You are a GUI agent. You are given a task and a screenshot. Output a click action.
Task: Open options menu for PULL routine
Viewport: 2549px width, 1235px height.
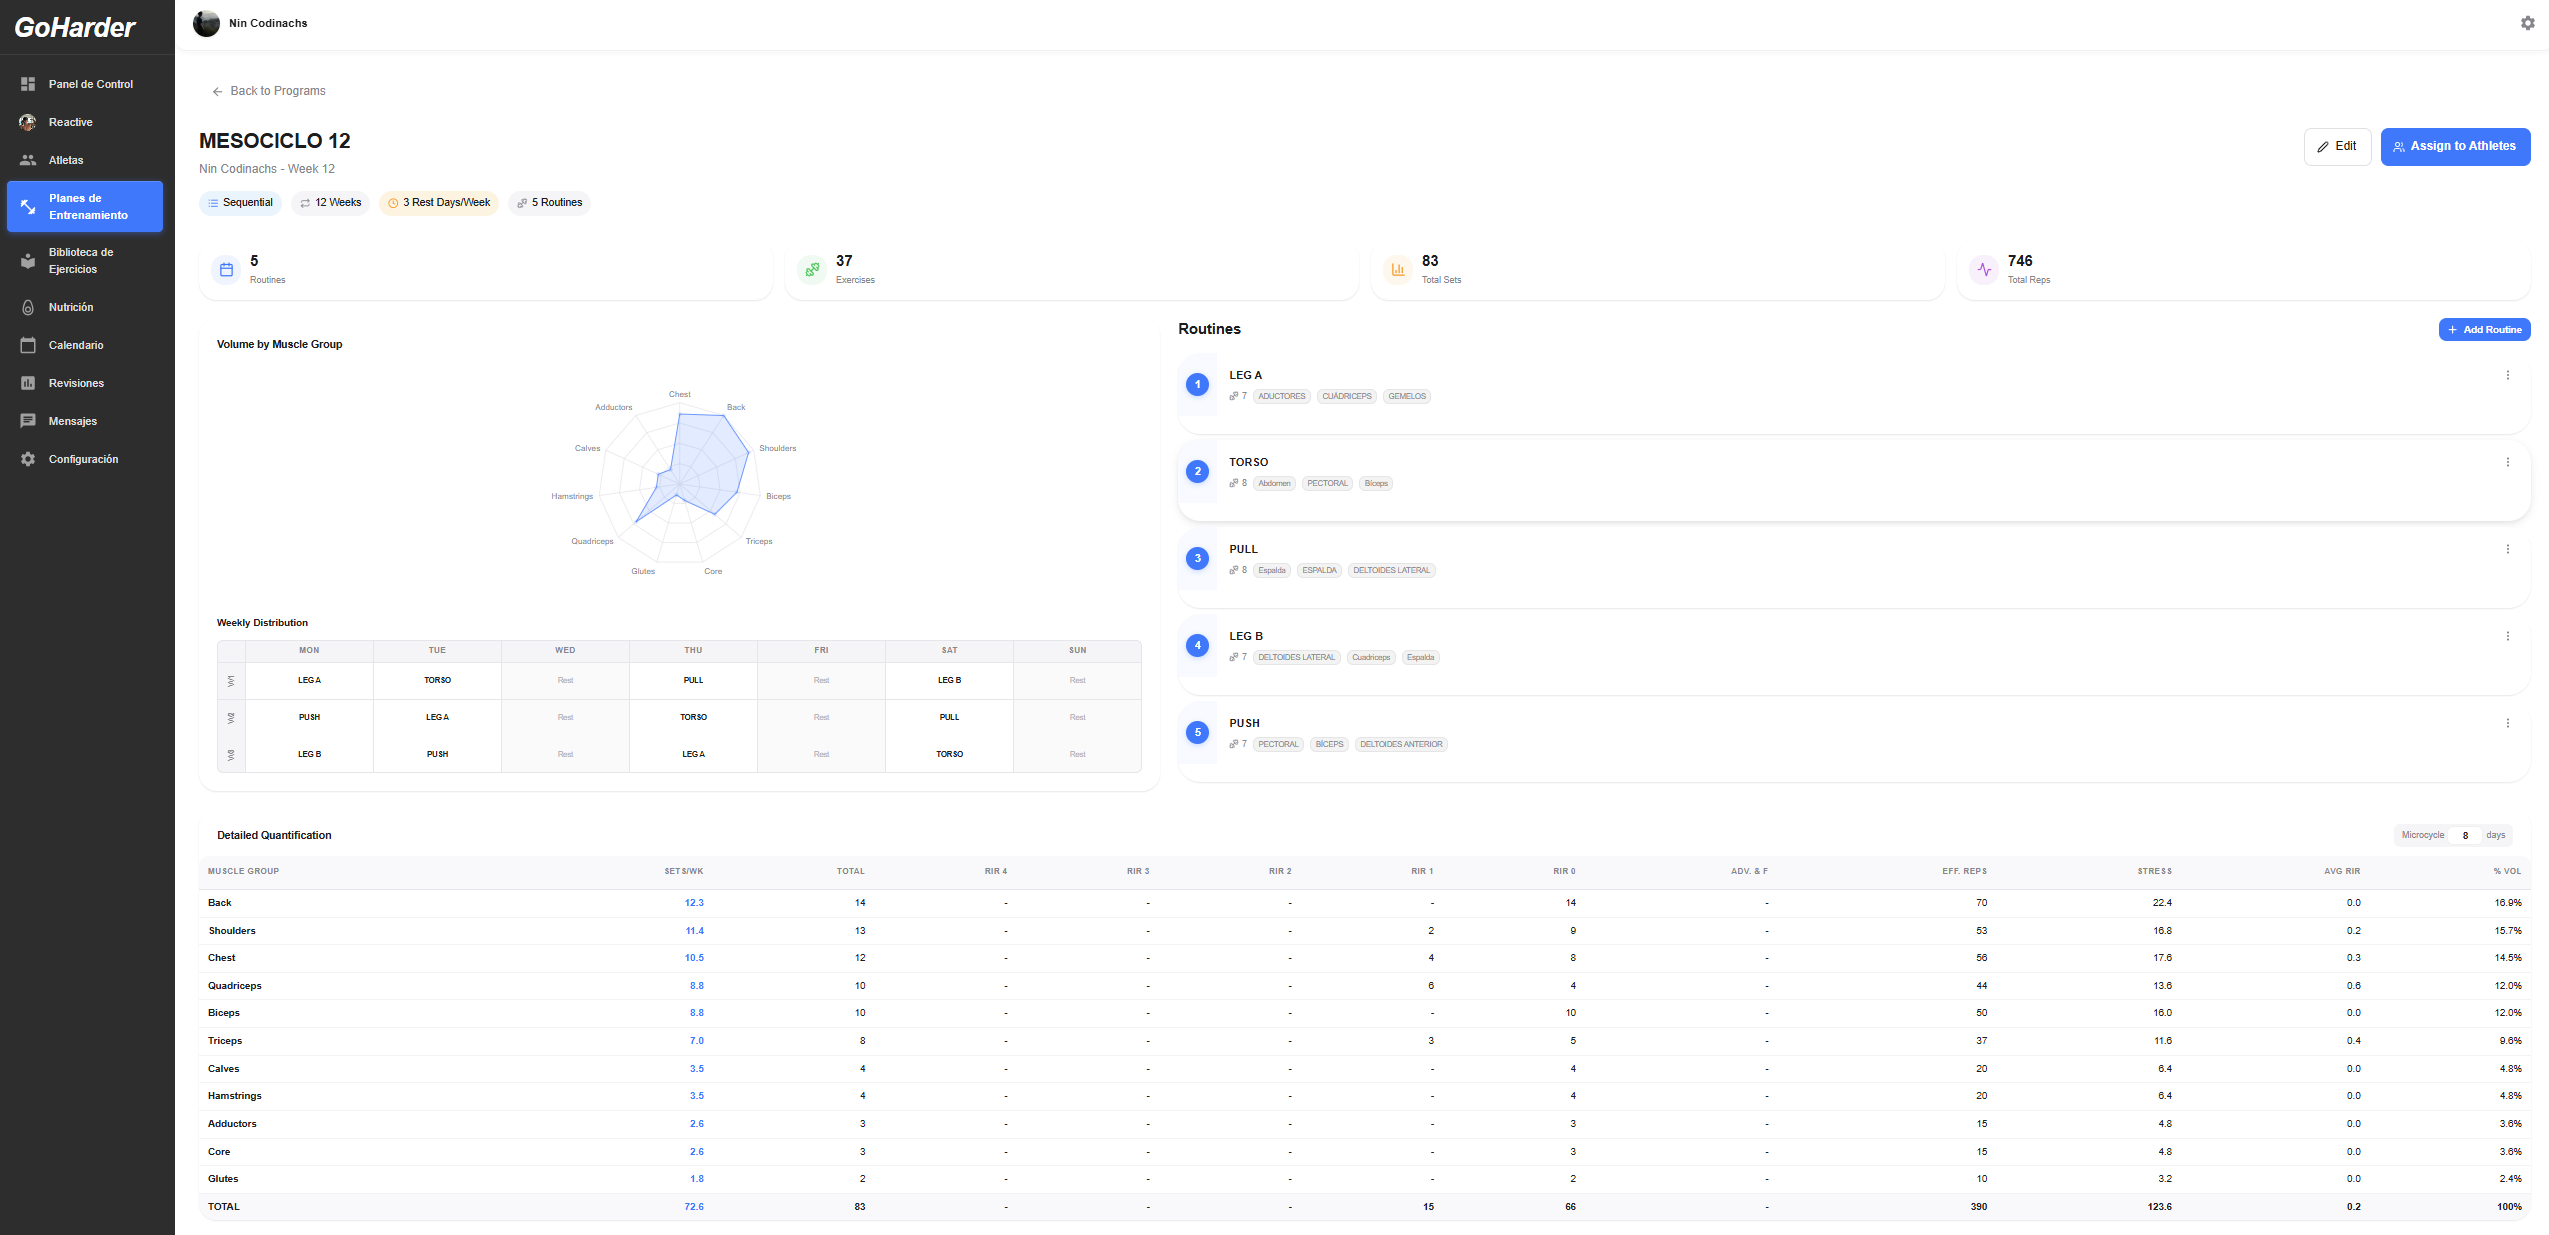[2507, 549]
